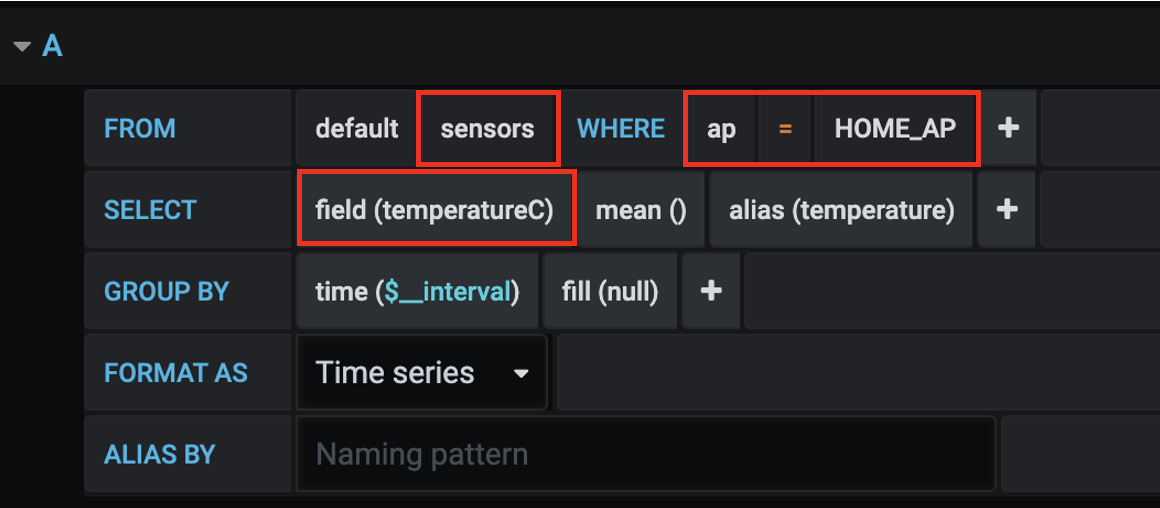Open the mean () aggregation part

coord(641,210)
